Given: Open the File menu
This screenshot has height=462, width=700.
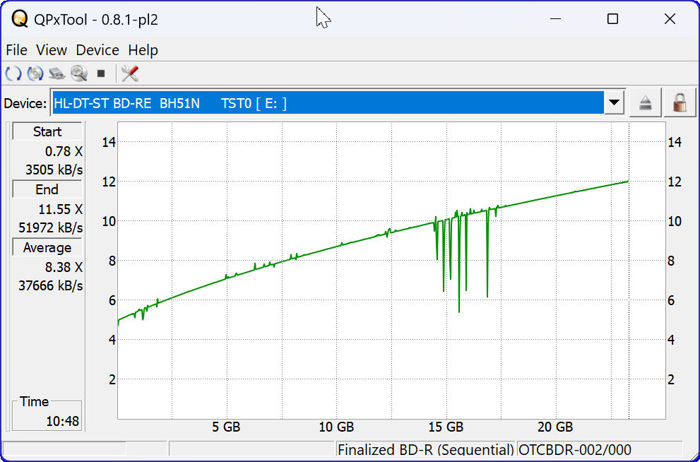Looking at the screenshot, I should coord(16,50).
